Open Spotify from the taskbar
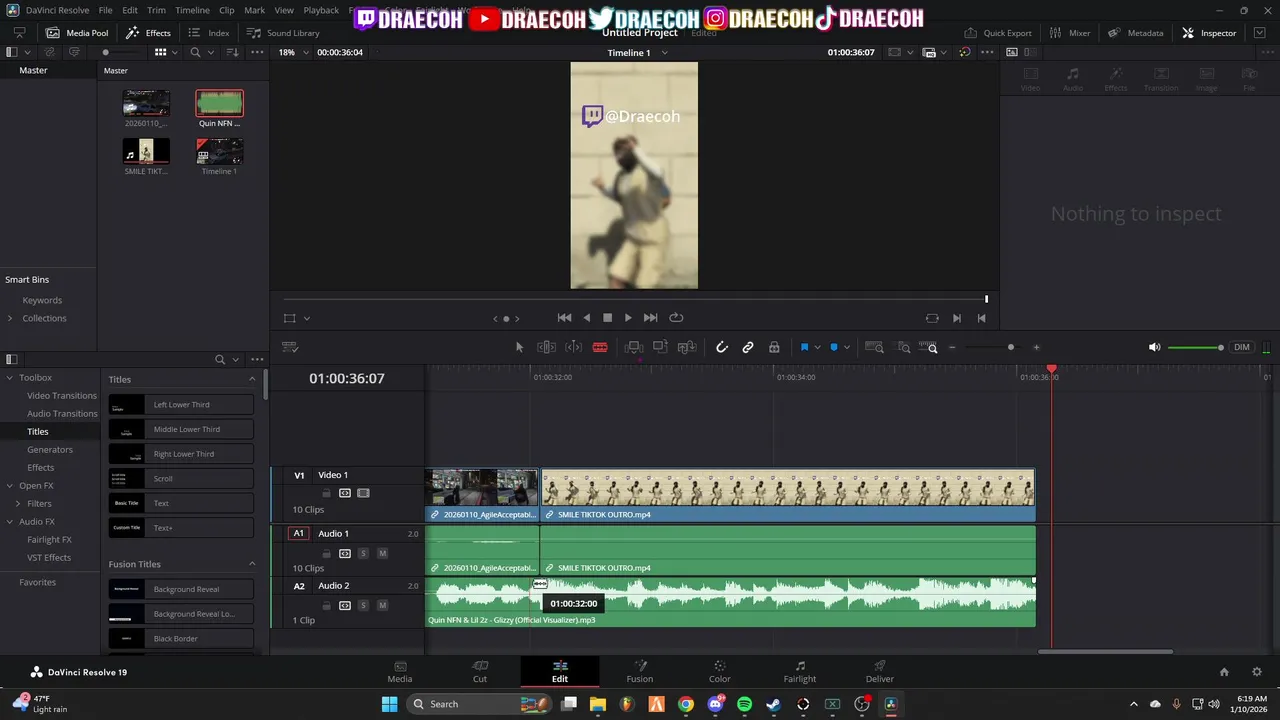 (x=744, y=704)
